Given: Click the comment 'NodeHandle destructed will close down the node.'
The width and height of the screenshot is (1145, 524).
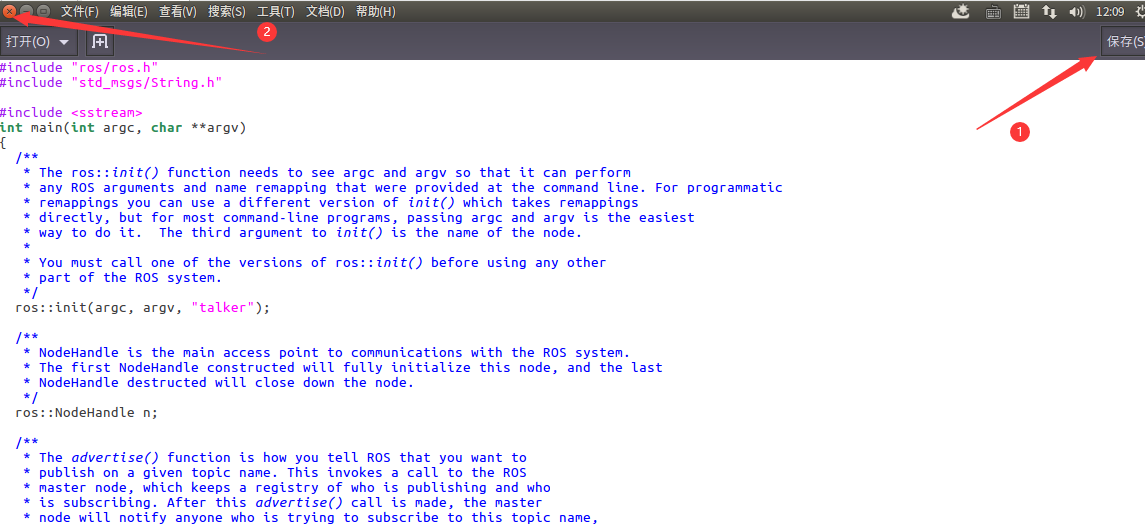Looking at the screenshot, I should tap(218, 382).
